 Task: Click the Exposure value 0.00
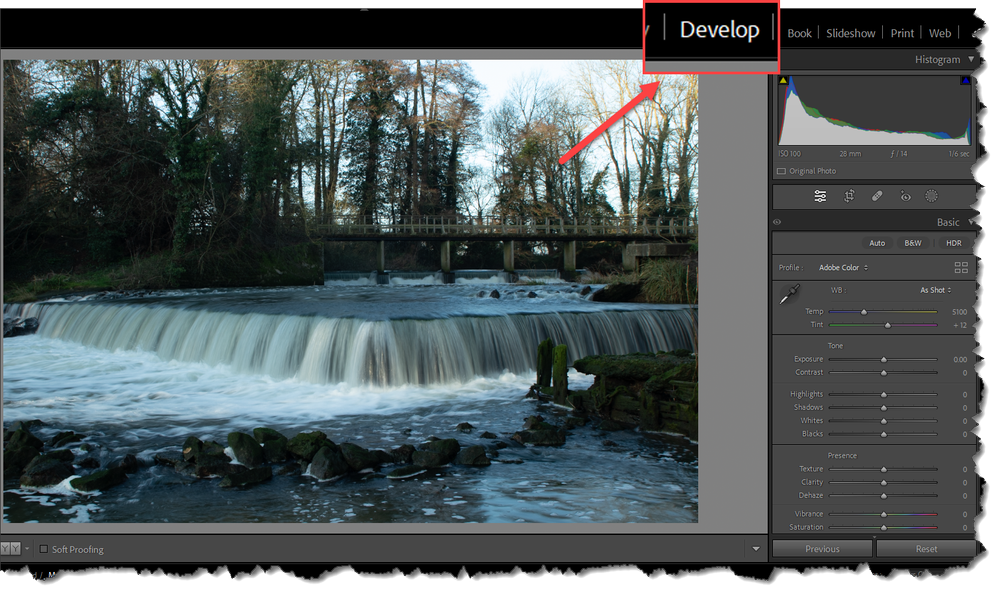point(960,360)
